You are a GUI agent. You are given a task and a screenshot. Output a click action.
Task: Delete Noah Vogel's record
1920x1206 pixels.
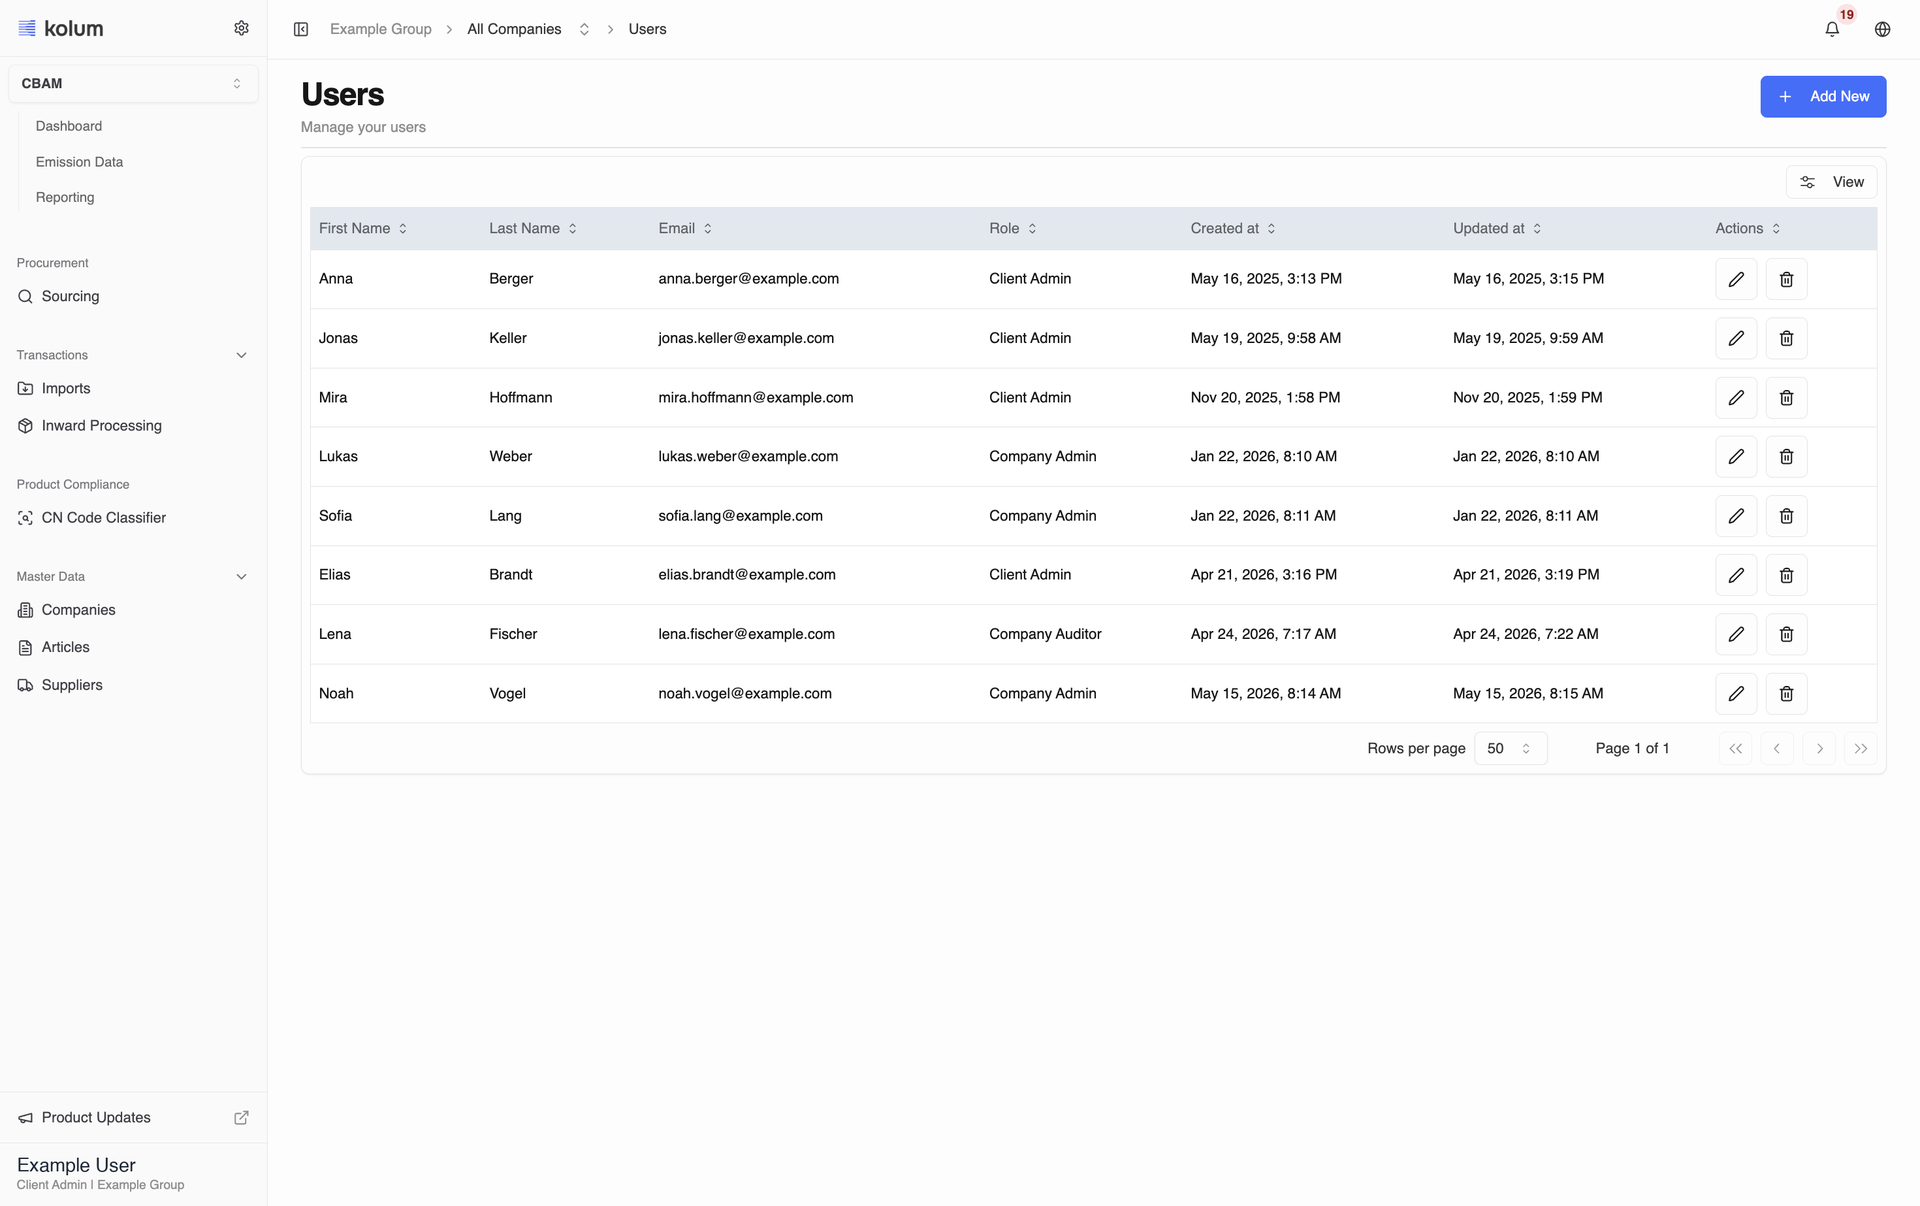coord(1786,694)
